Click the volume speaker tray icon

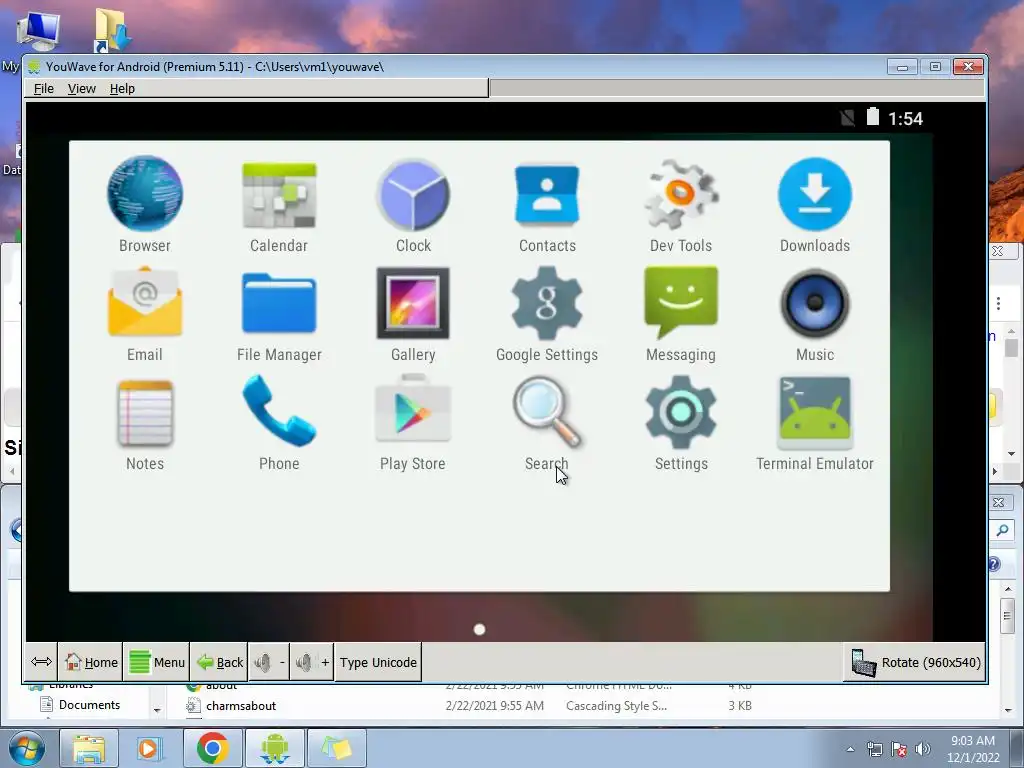point(922,749)
